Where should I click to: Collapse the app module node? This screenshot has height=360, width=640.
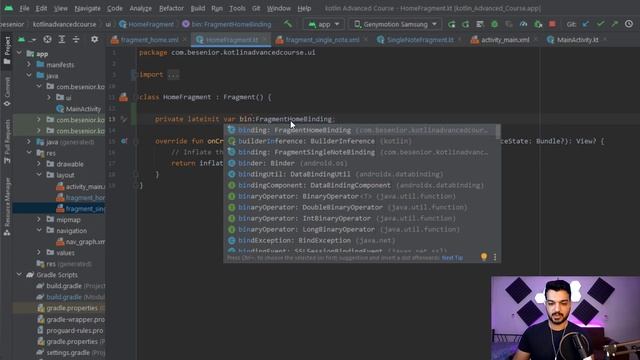click(19, 53)
